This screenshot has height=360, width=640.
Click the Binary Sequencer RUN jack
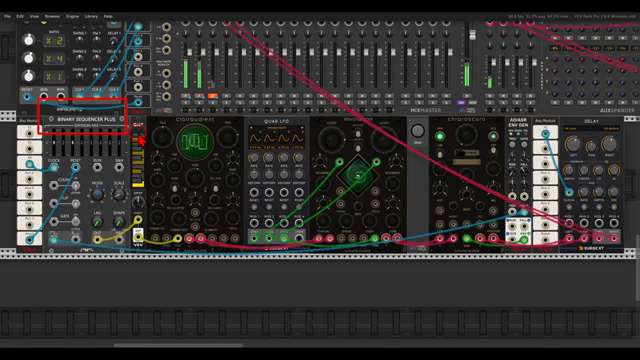coord(97,167)
